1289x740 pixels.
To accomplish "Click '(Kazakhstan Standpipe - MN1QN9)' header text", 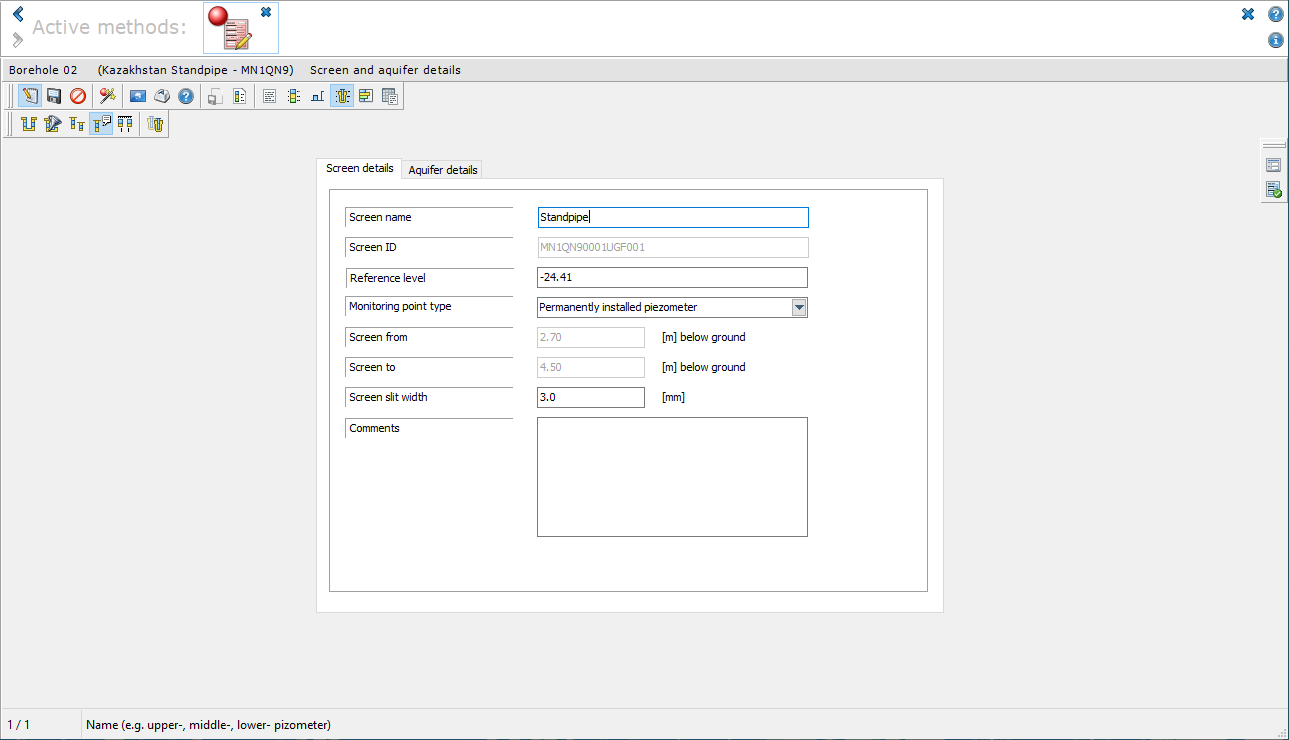I will (x=196, y=70).
